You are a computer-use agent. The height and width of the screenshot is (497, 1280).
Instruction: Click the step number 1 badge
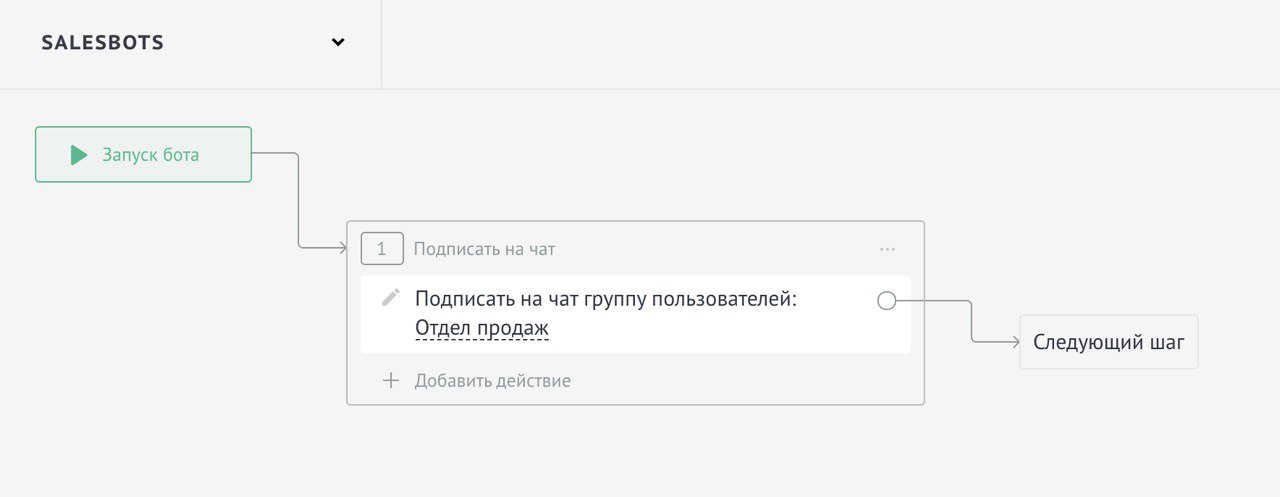[382, 249]
